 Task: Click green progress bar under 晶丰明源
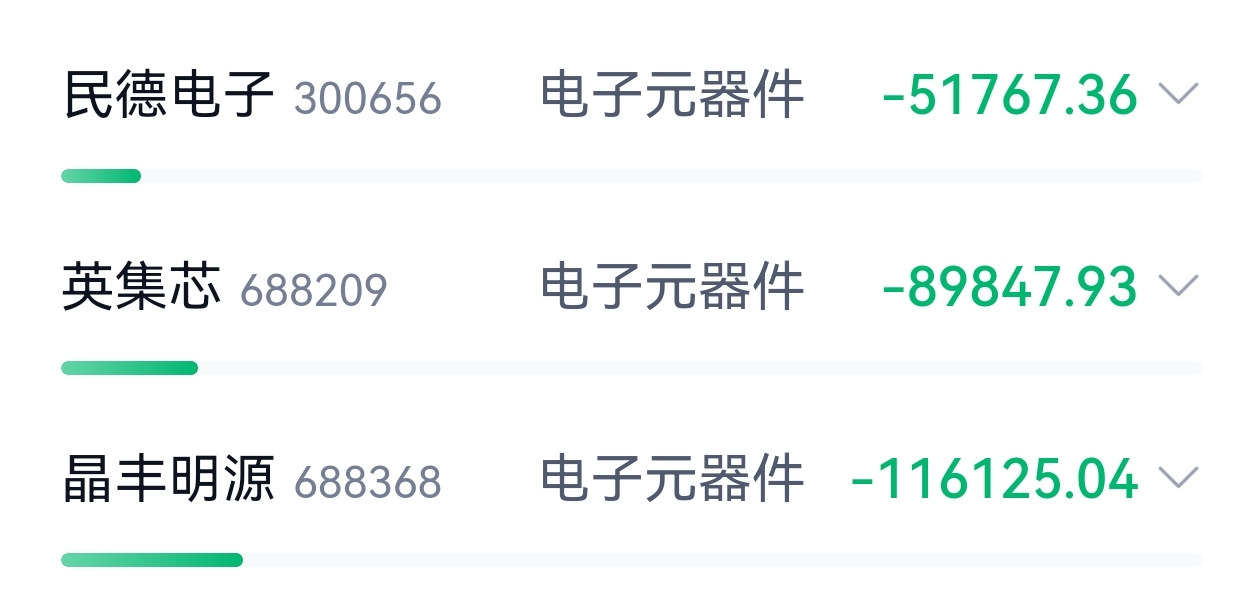(x=152, y=560)
